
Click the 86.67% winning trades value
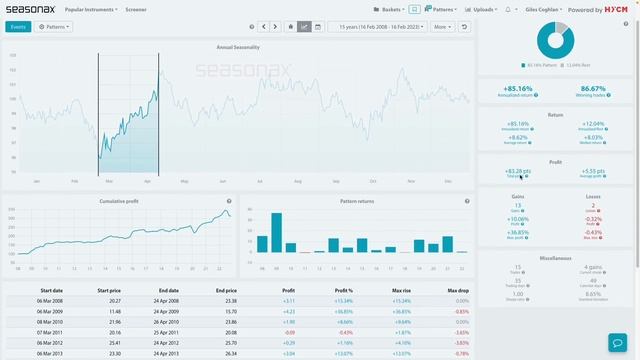pyautogui.click(x=593, y=89)
